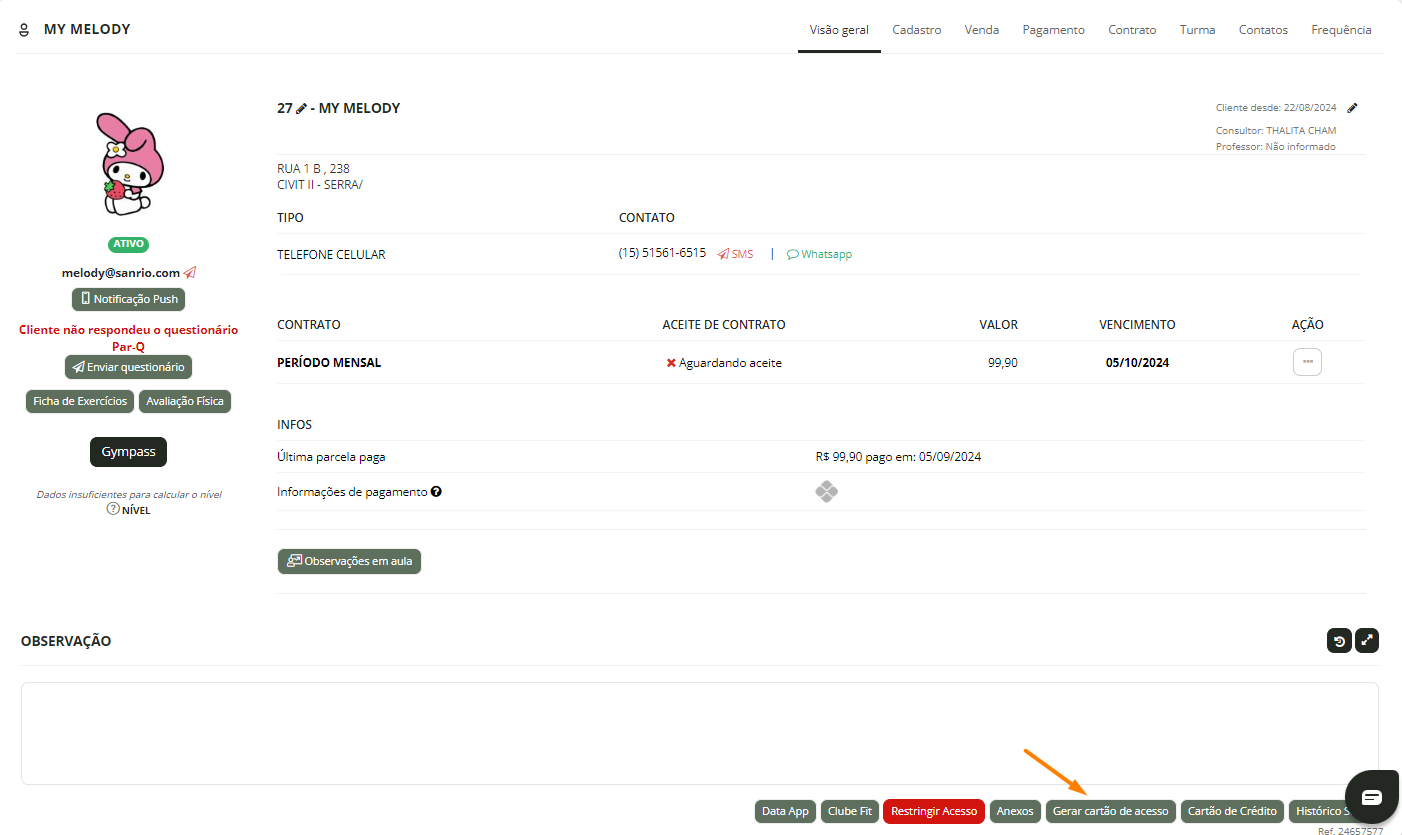Image resolution: width=1402 pixels, height=835 pixels.
Task: Go to the Pagamento tab
Action: 1053,30
